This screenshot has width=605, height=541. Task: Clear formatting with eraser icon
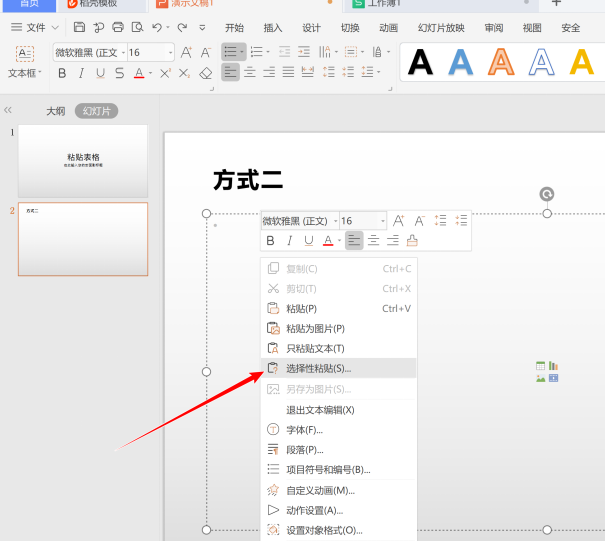206,73
